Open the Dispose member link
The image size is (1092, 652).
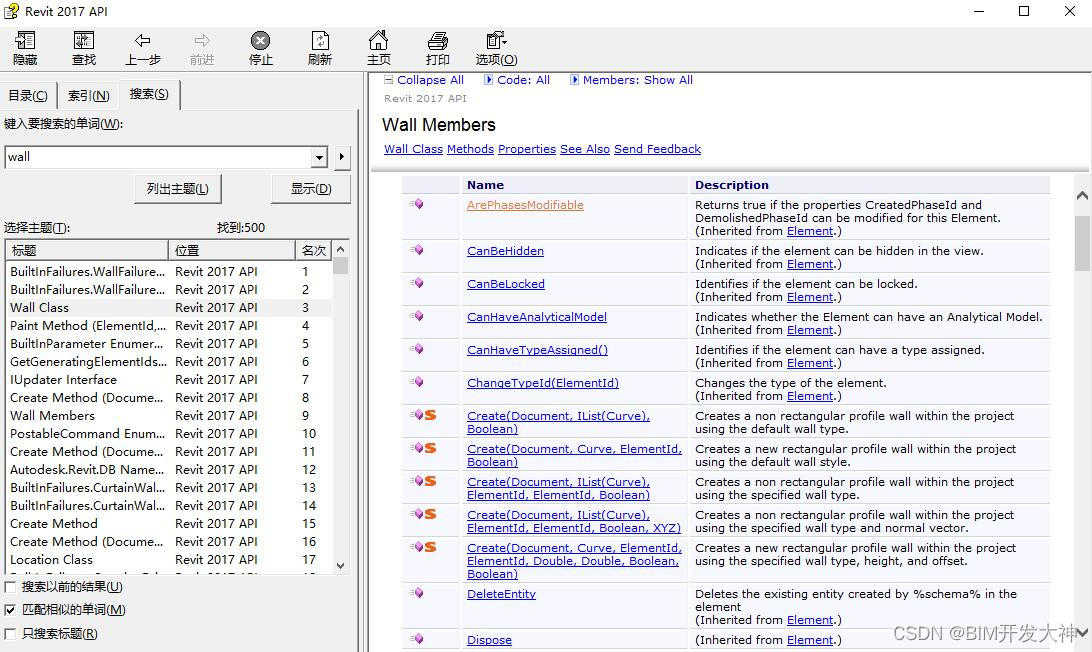pyautogui.click(x=490, y=640)
